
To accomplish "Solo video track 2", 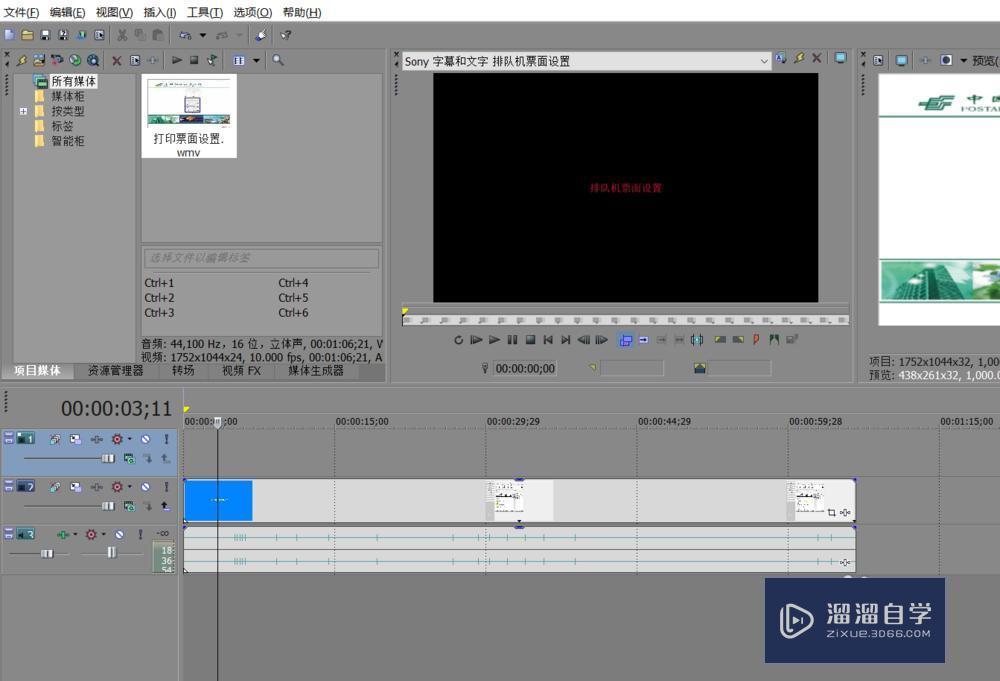I will click(x=166, y=487).
